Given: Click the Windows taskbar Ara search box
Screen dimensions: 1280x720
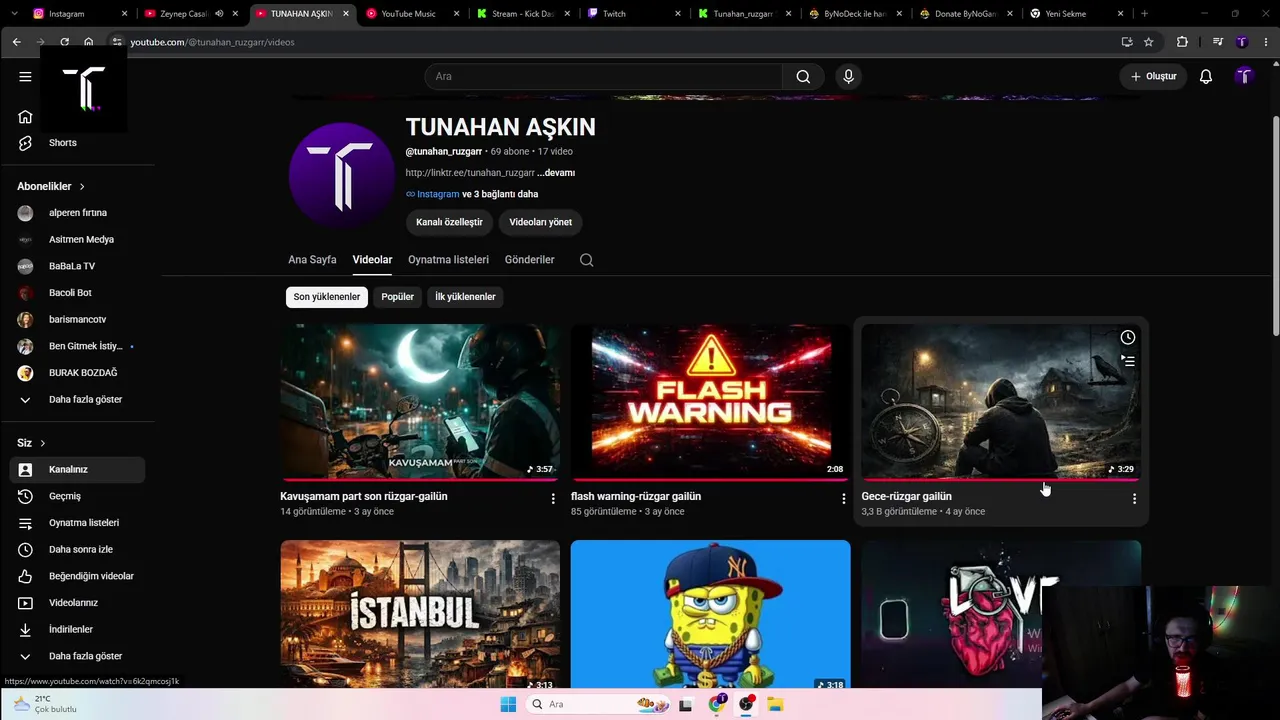Looking at the screenshot, I should [x=596, y=704].
